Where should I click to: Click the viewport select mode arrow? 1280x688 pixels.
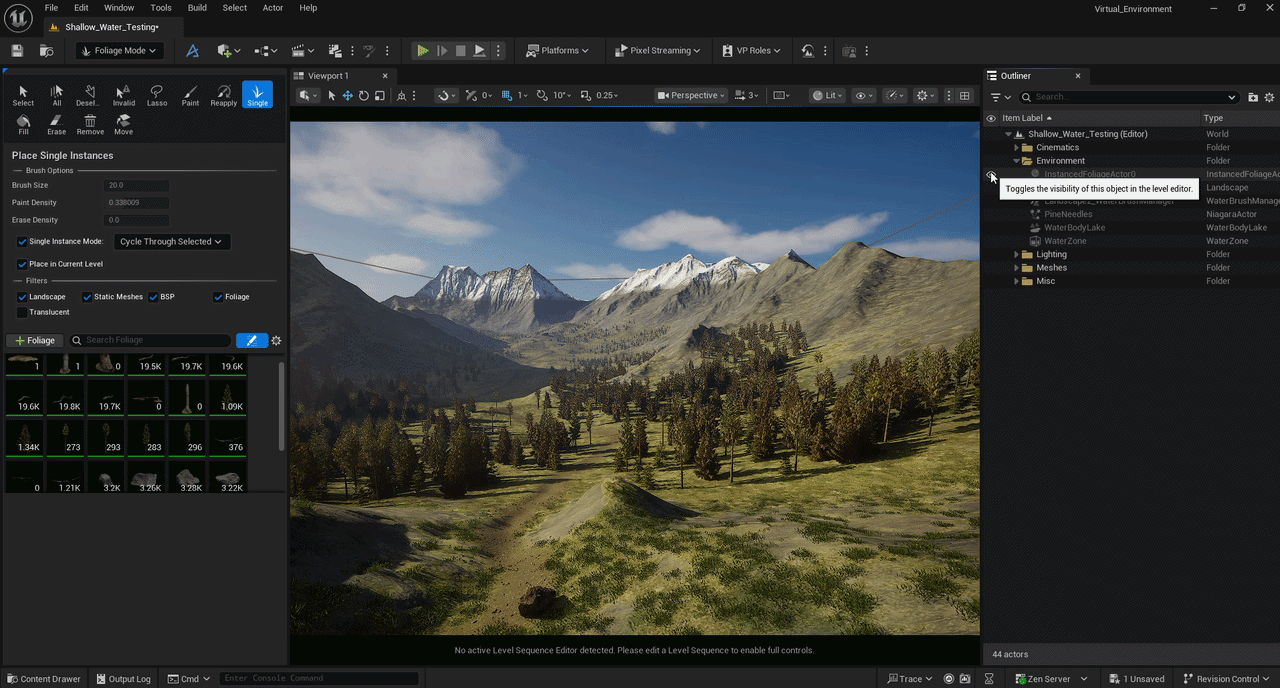[332, 96]
